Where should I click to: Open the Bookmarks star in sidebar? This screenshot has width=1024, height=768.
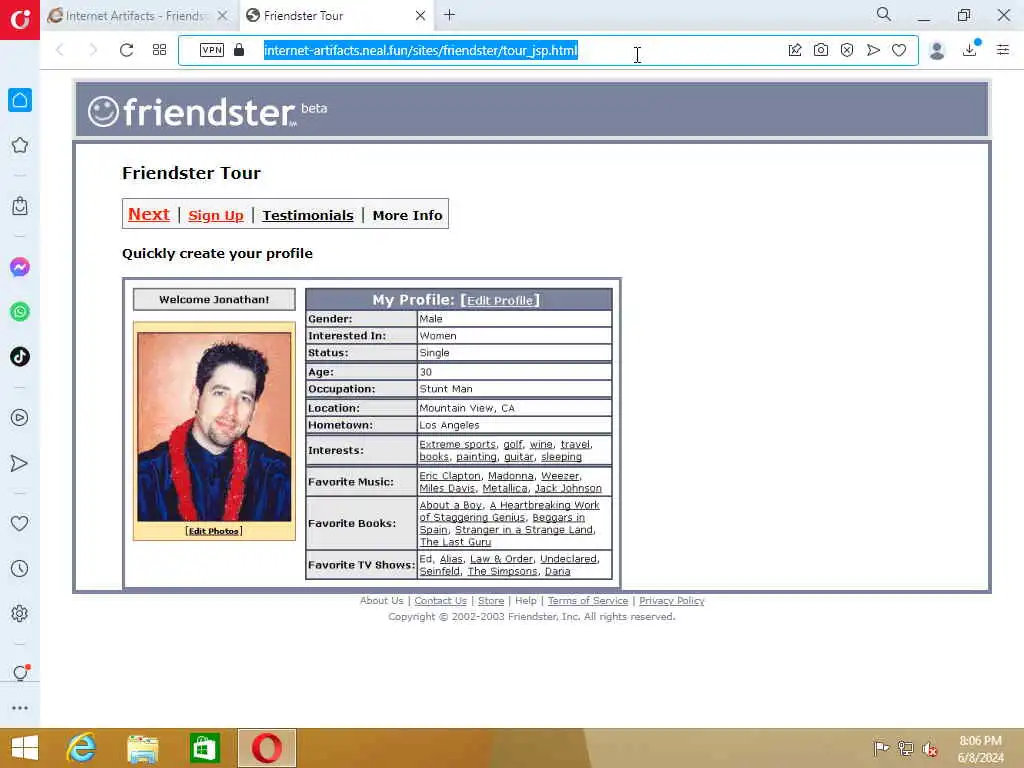[x=20, y=145]
